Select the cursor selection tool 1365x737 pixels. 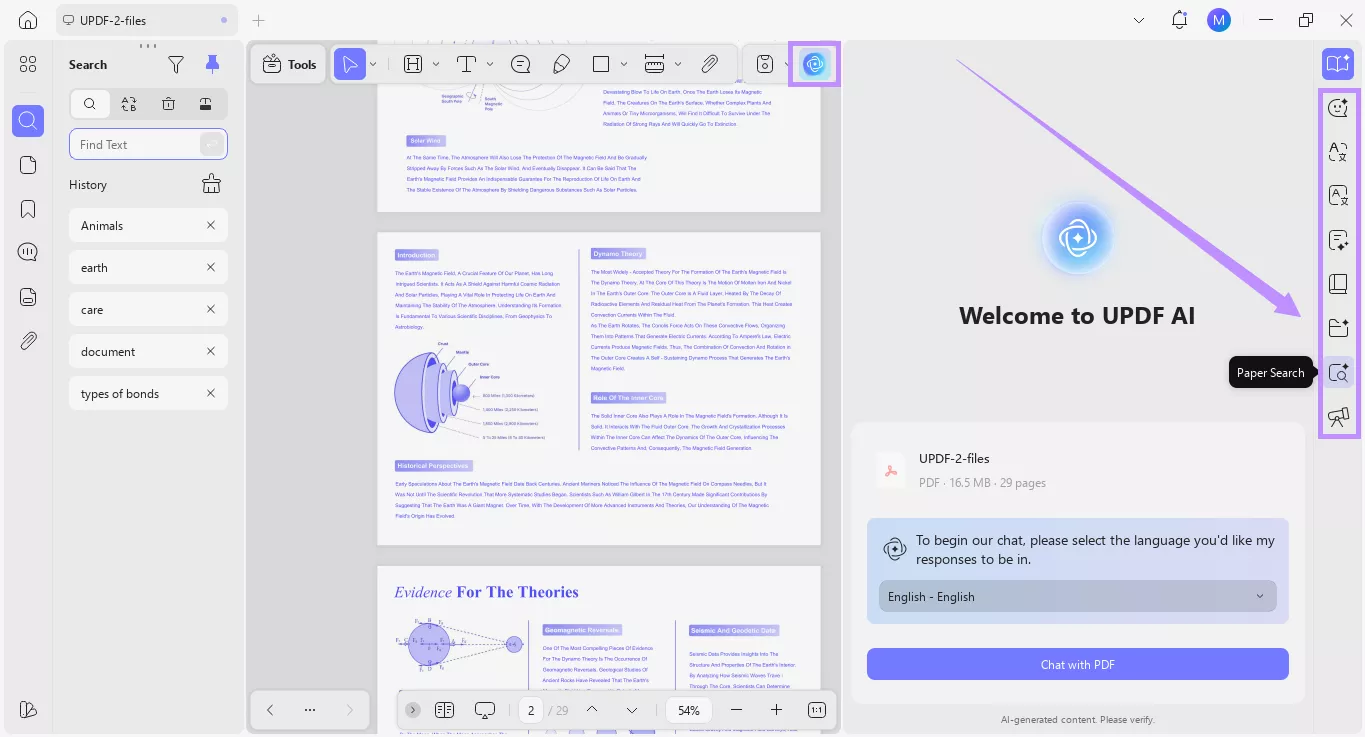click(350, 64)
